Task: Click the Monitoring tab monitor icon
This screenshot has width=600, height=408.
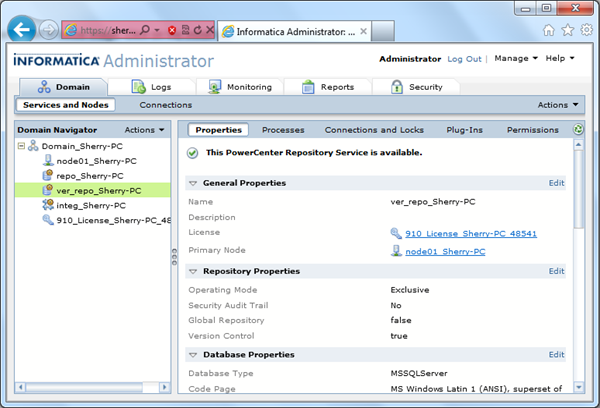Action: (x=215, y=87)
